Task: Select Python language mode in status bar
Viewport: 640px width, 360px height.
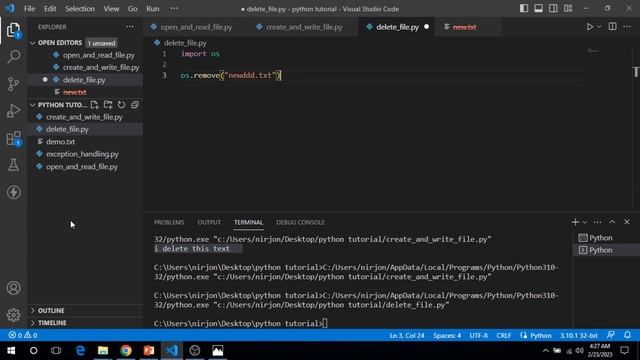Action: point(541,336)
